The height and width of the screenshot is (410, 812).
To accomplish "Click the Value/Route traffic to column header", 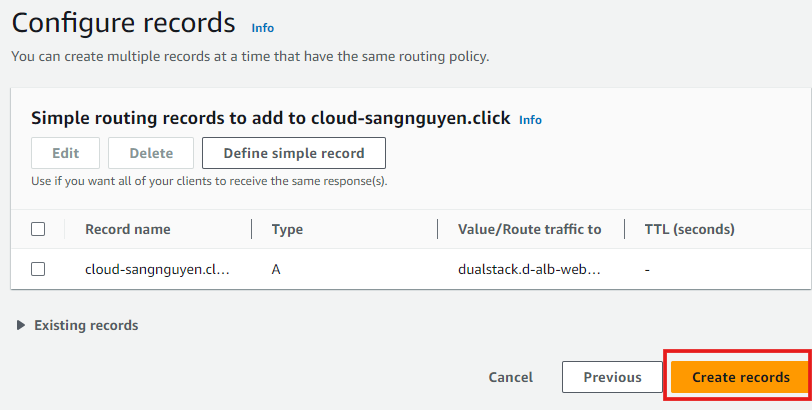I will [x=529, y=229].
